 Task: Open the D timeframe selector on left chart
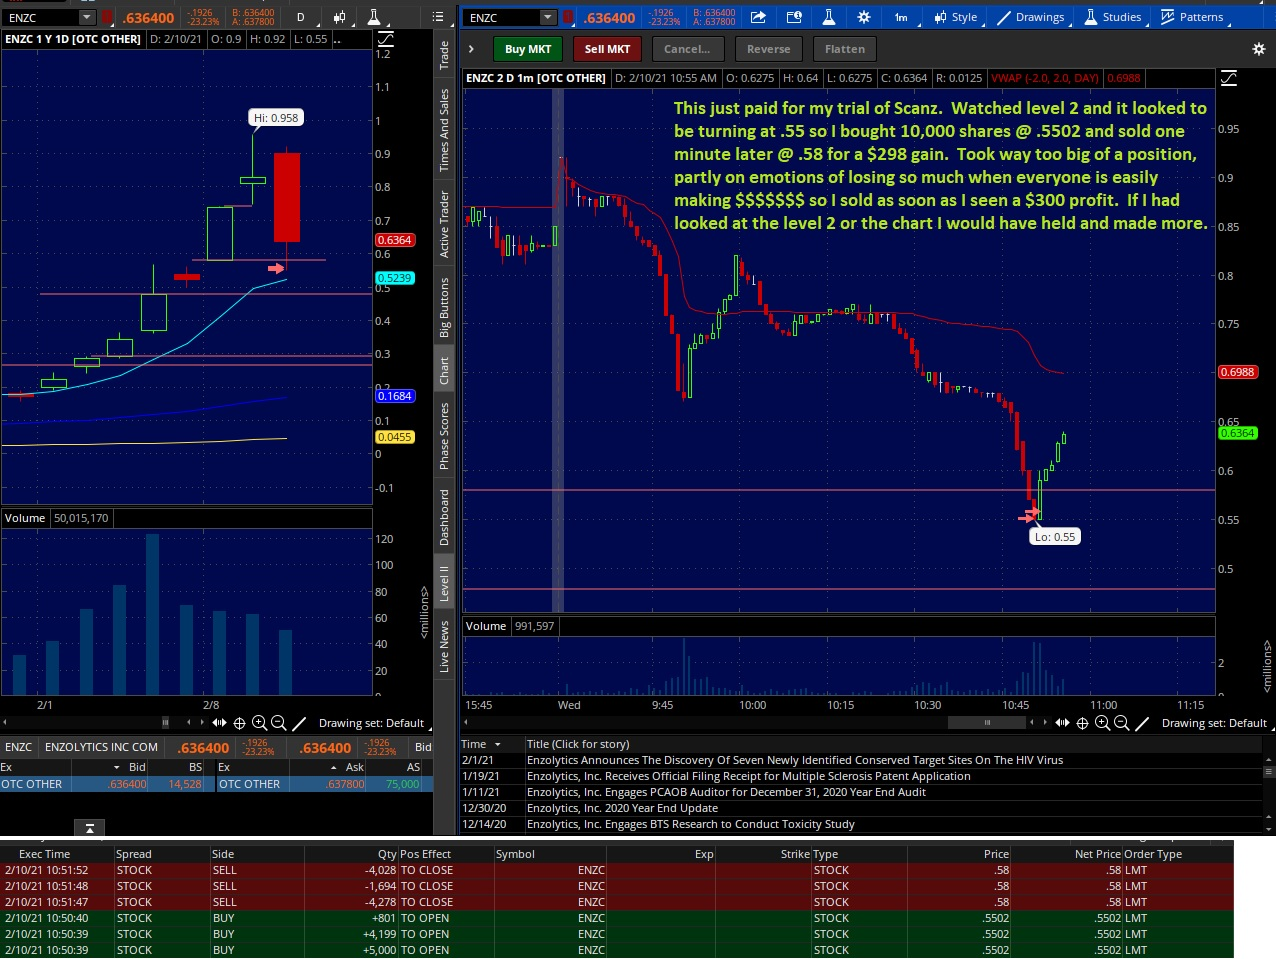(300, 17)
